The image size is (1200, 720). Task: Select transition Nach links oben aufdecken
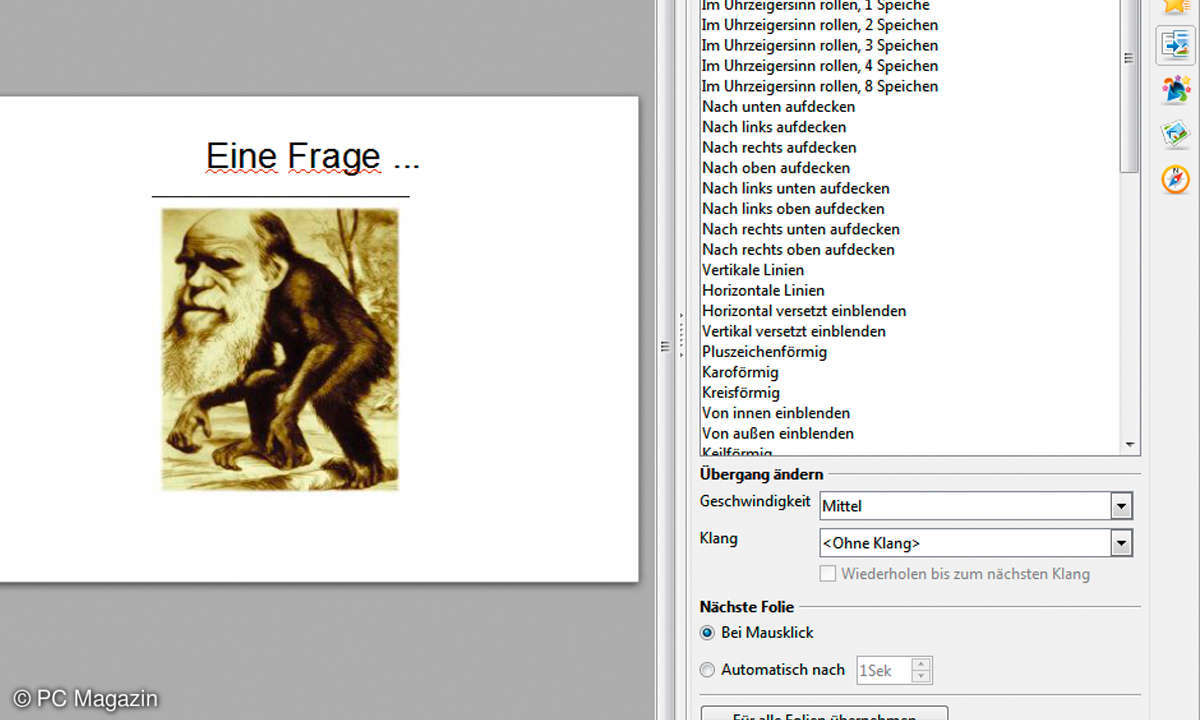(793, 209)
